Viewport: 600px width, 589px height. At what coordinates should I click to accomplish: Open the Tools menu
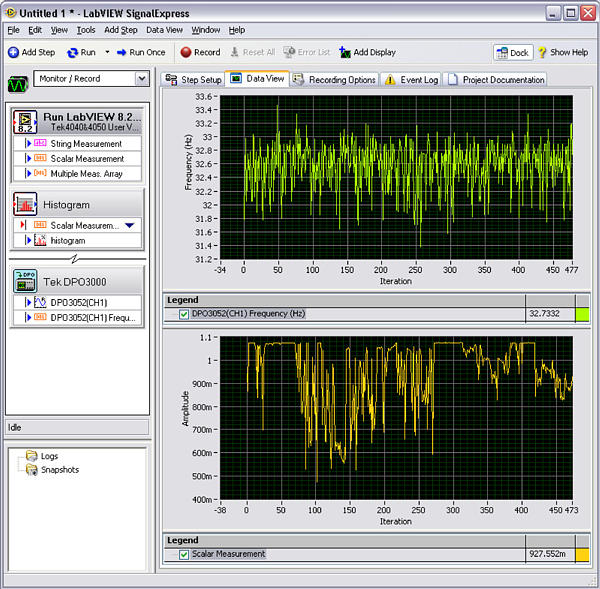pyautogui.click(x=86, y=30)
